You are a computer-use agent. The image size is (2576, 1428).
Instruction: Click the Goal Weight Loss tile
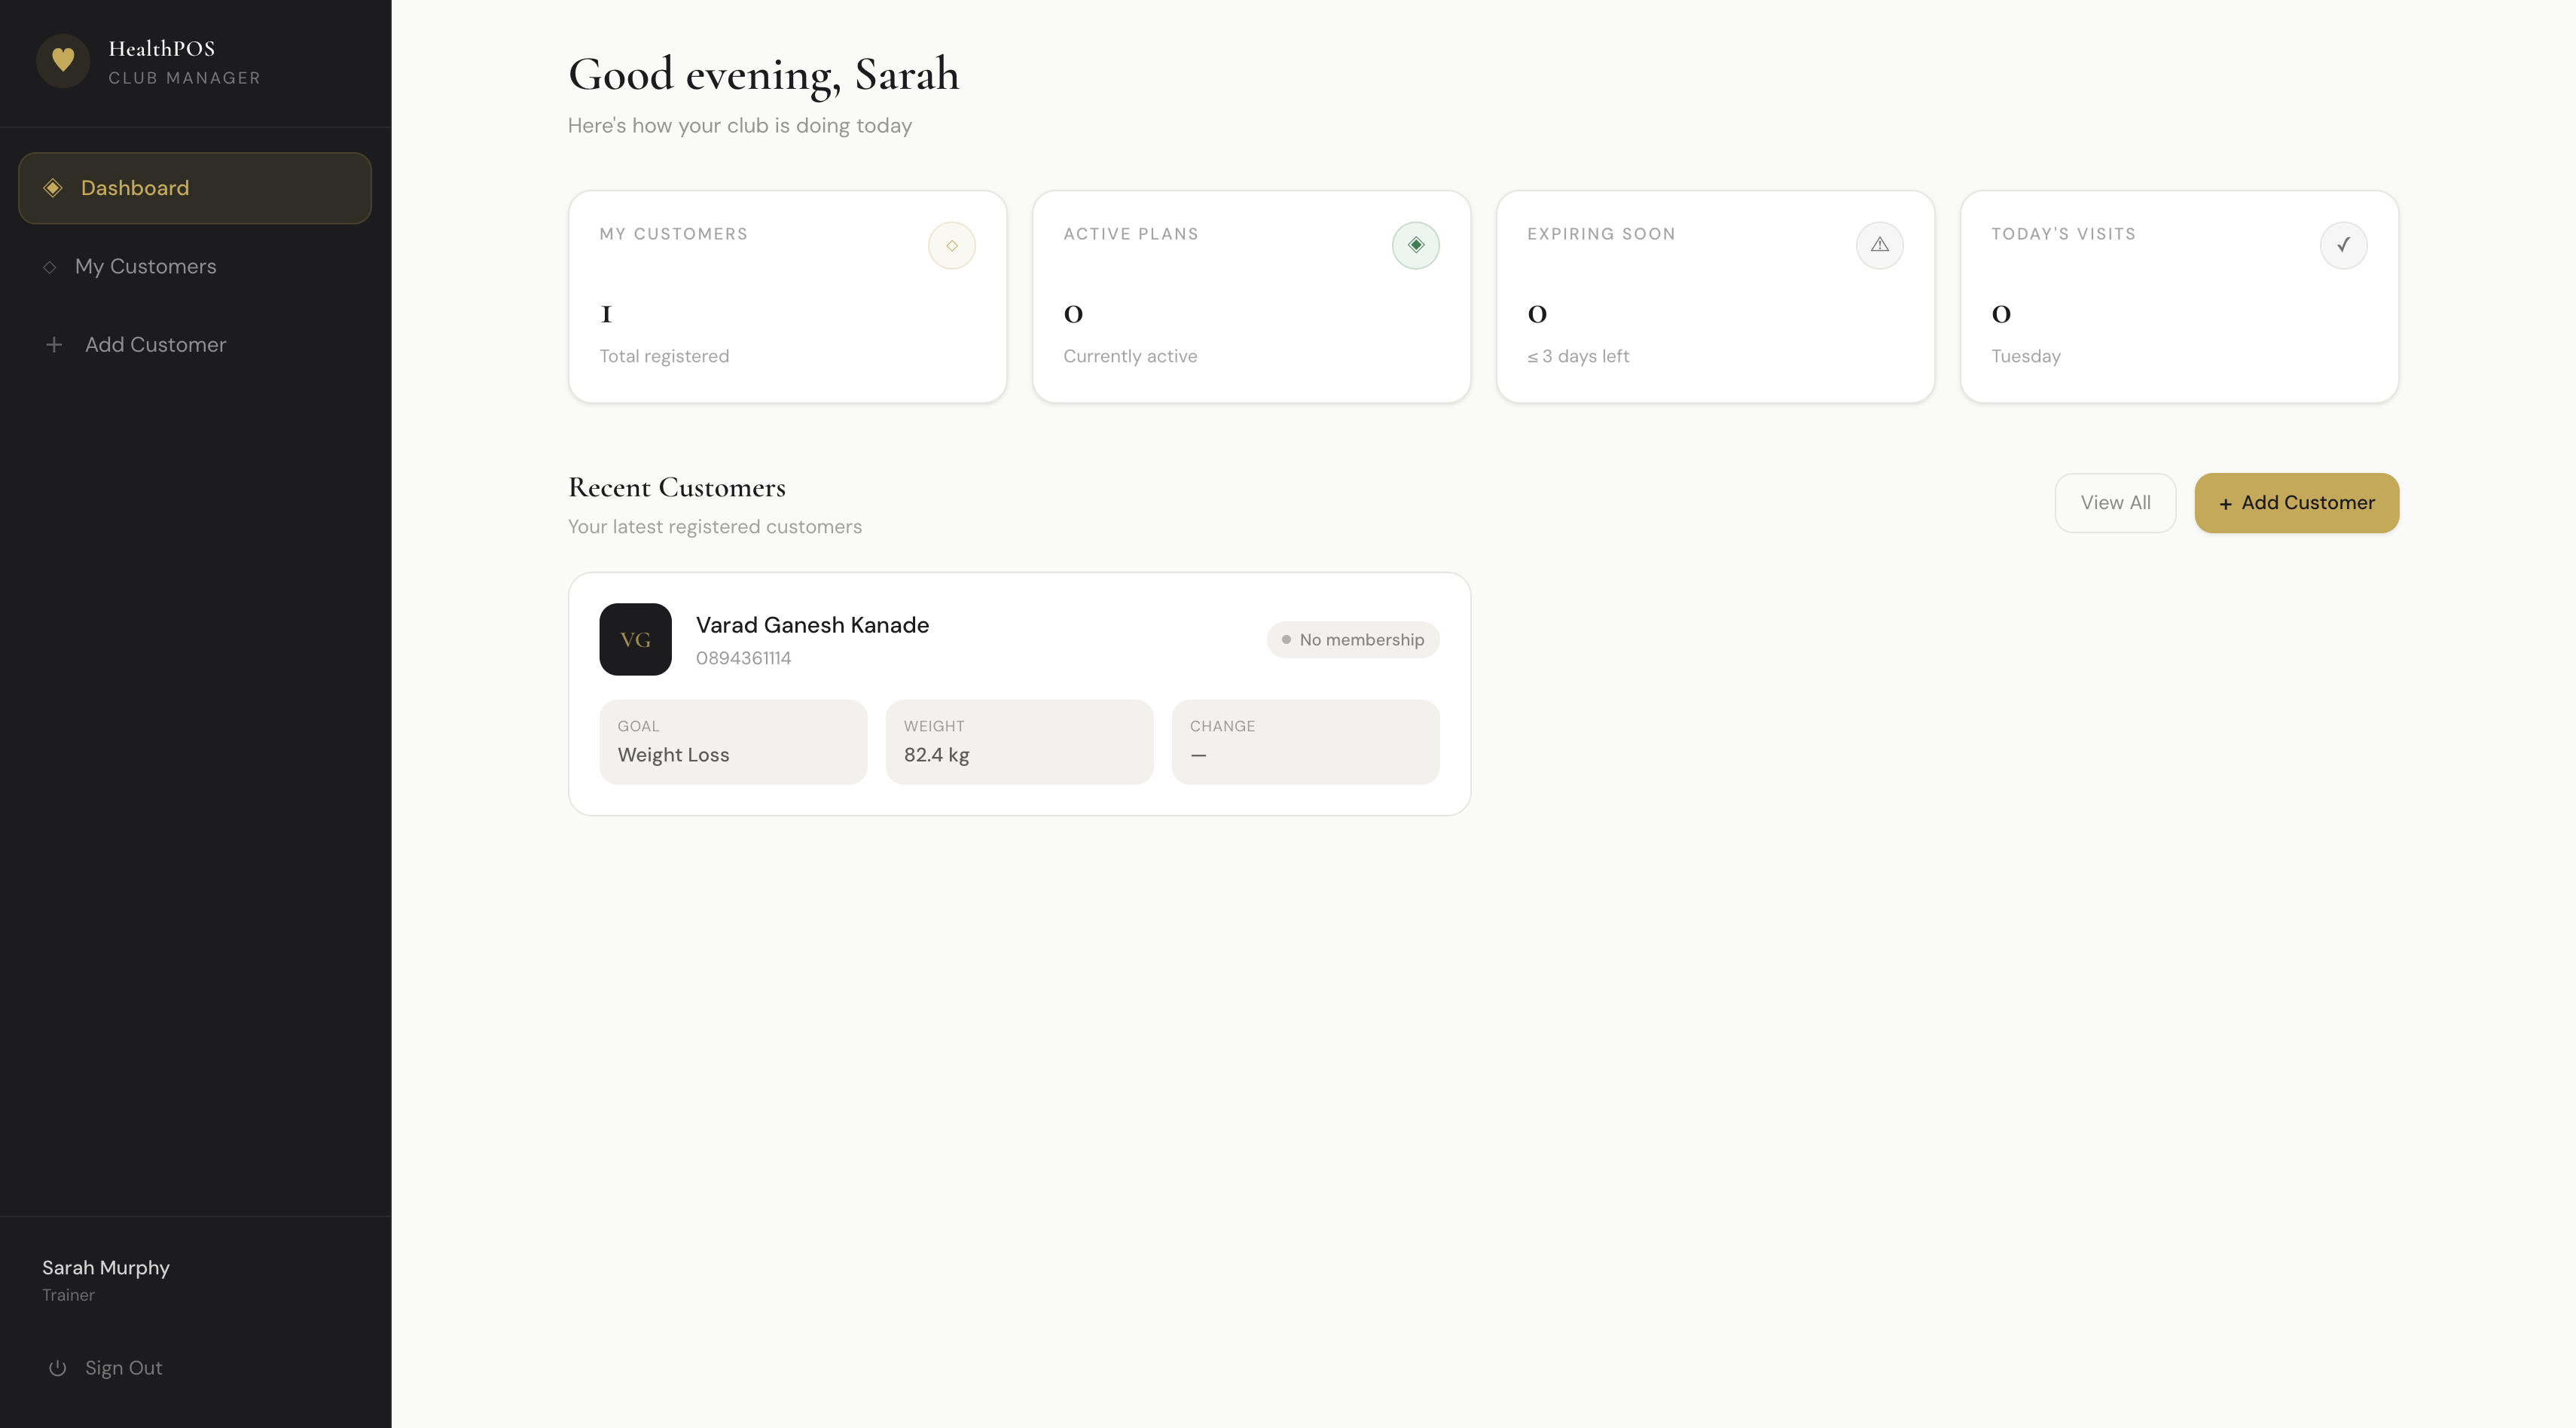click(733, 742)
